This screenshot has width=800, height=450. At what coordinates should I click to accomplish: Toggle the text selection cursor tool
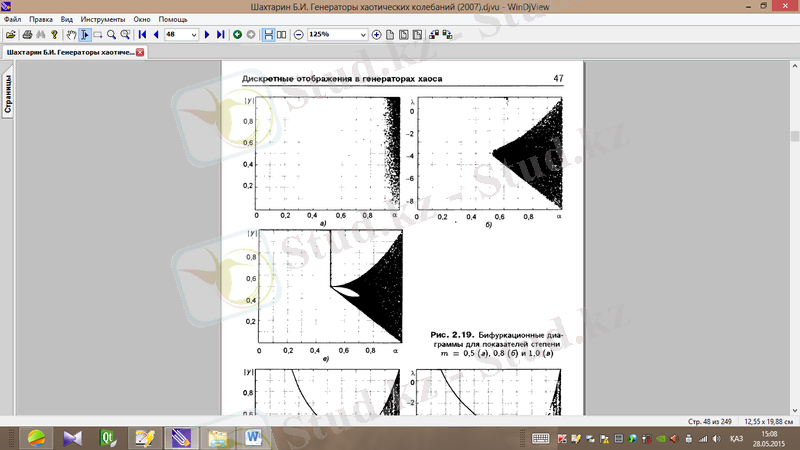(84, 35)
